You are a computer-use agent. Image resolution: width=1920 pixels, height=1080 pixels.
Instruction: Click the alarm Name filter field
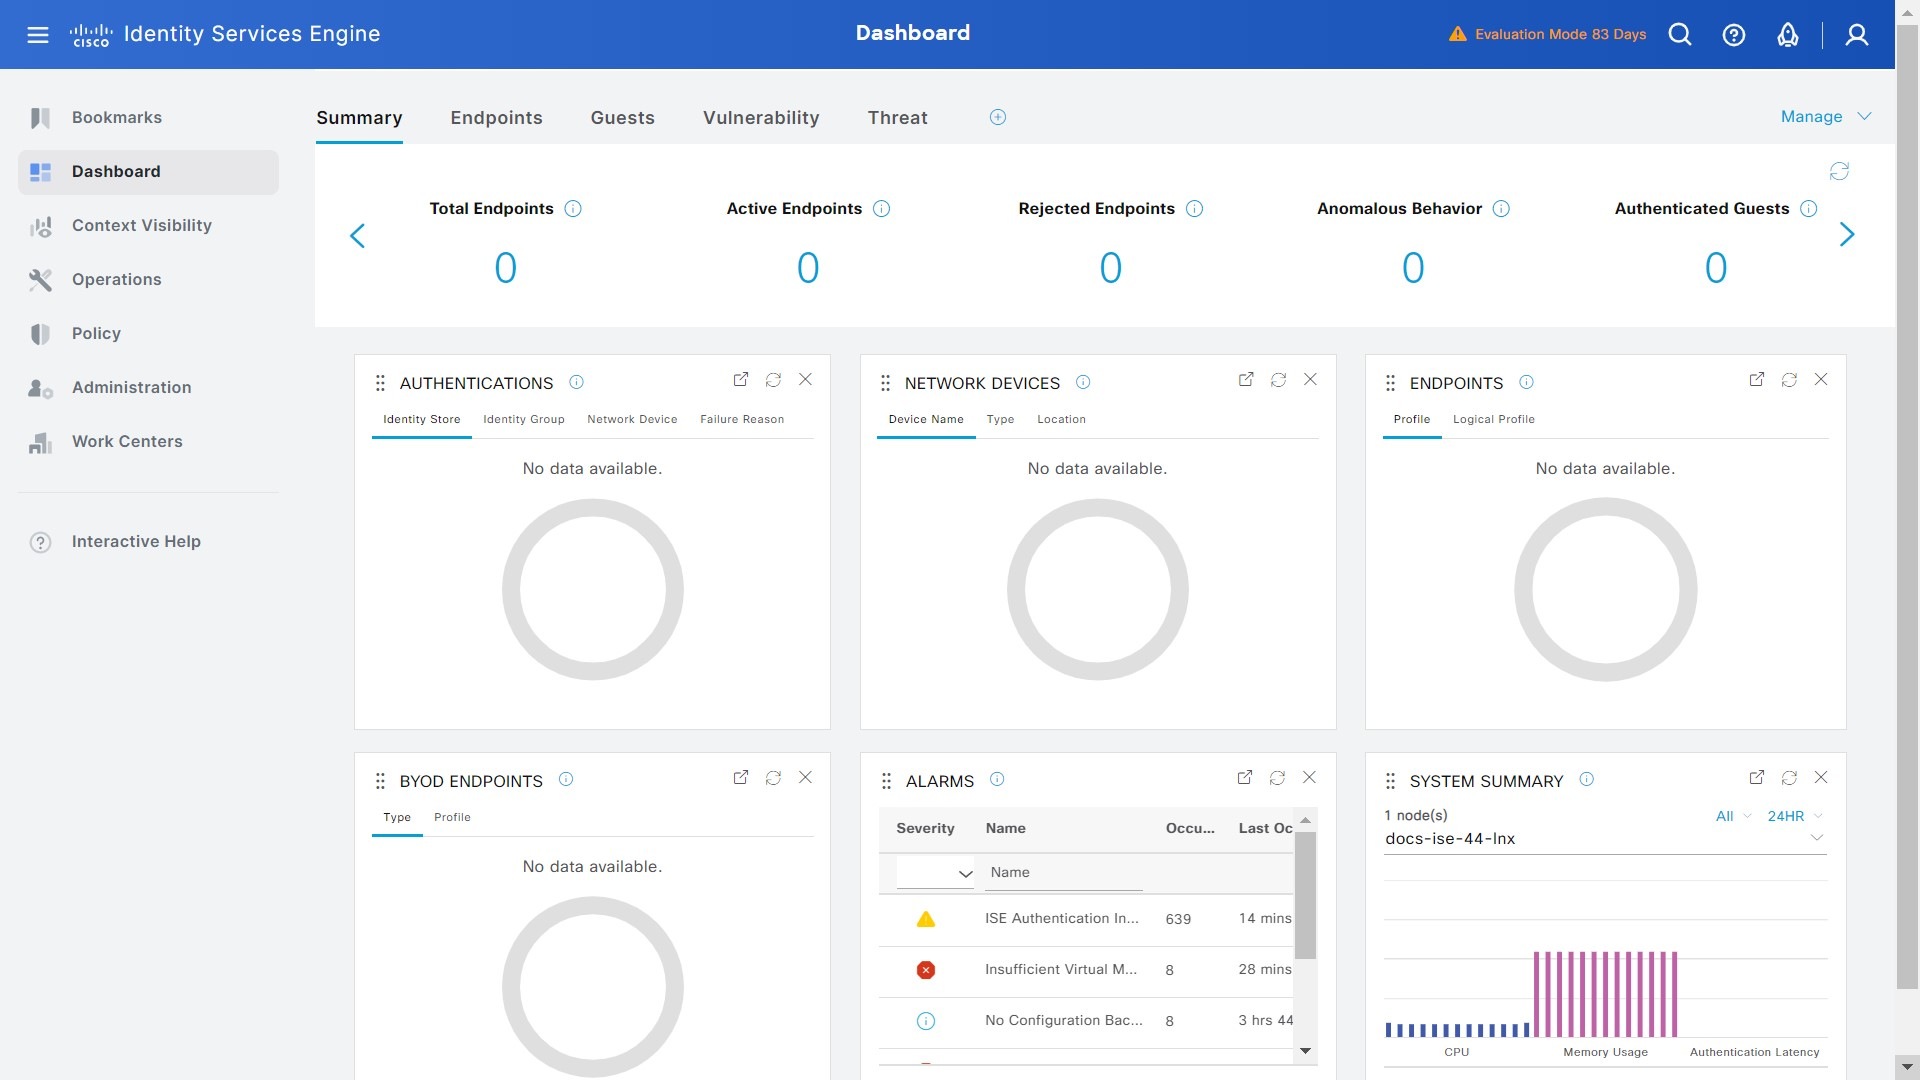[x=1063, y=873]
